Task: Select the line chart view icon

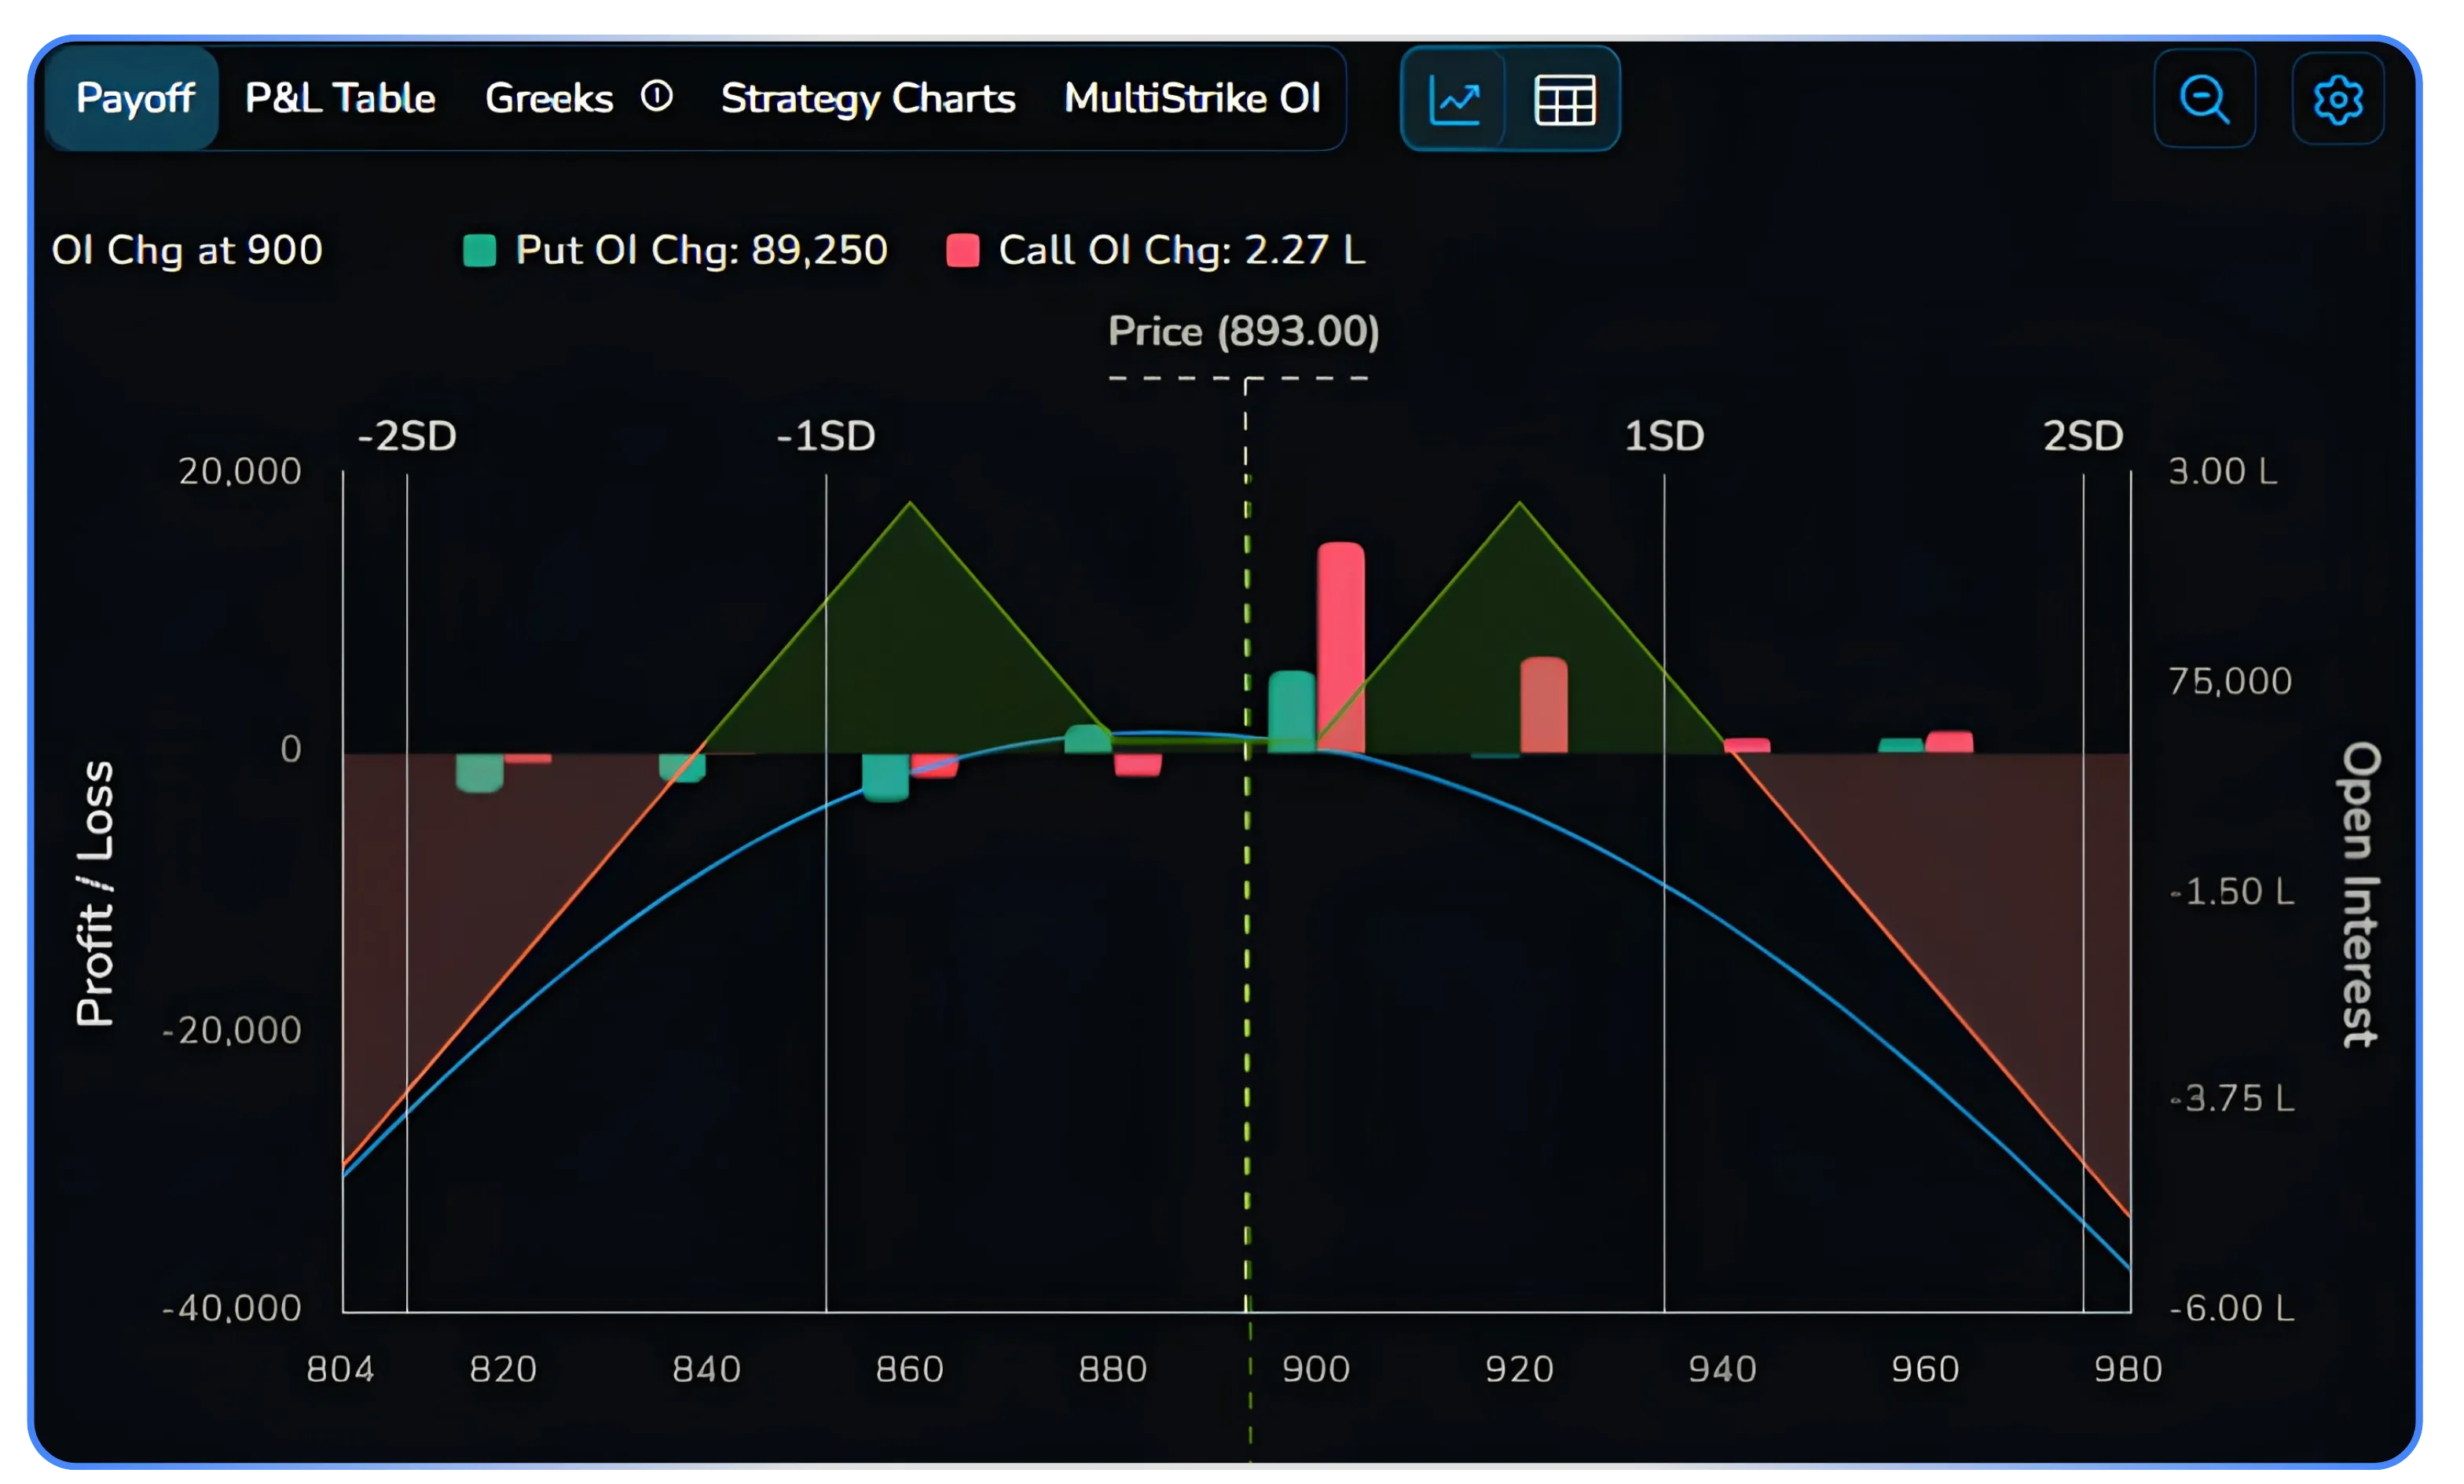Action: click(1455, 100)
